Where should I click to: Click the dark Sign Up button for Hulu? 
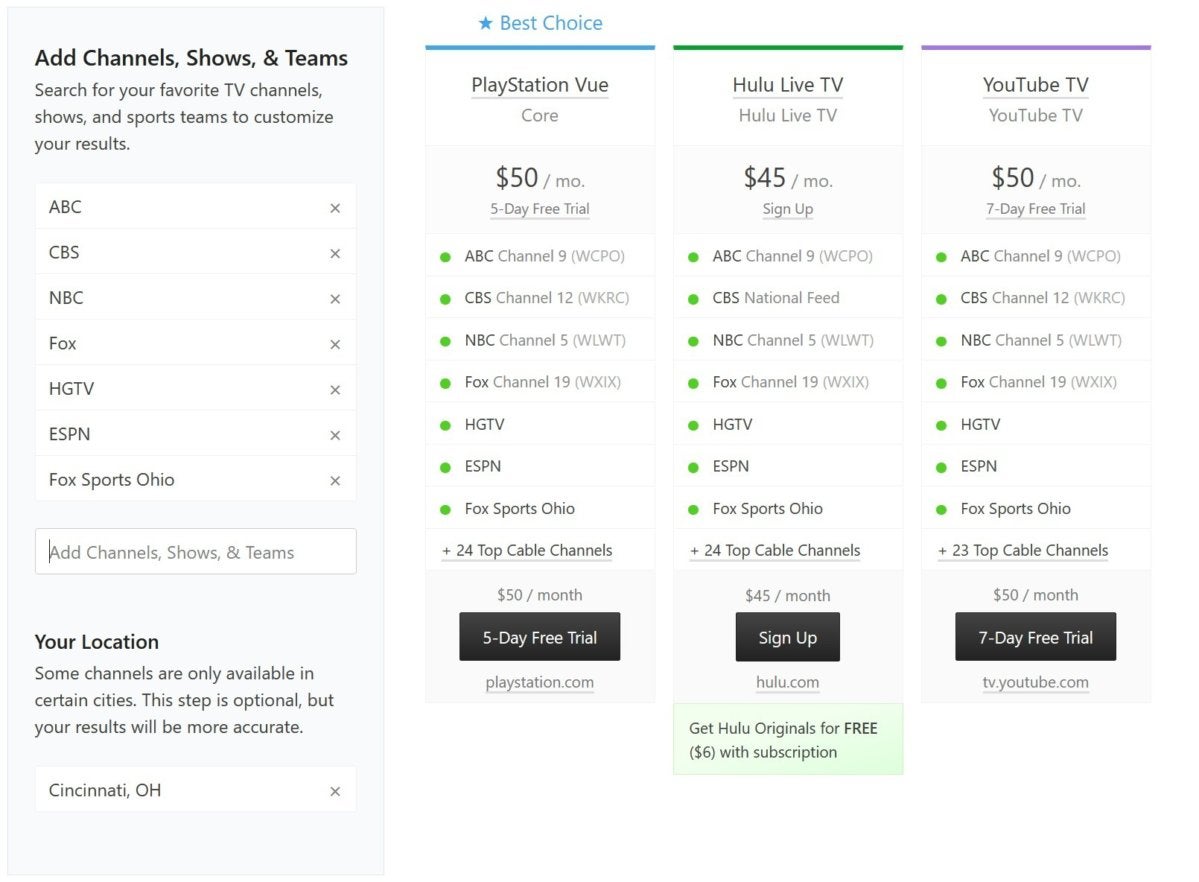pyautogui.click(x=788, y=636)
